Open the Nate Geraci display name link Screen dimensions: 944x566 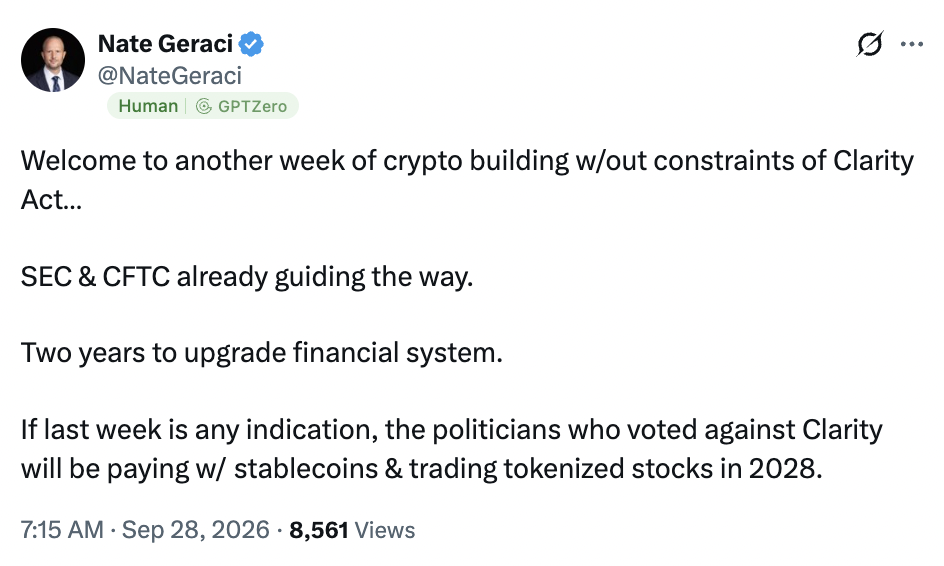pyautogui.click(x=166, y=44)
